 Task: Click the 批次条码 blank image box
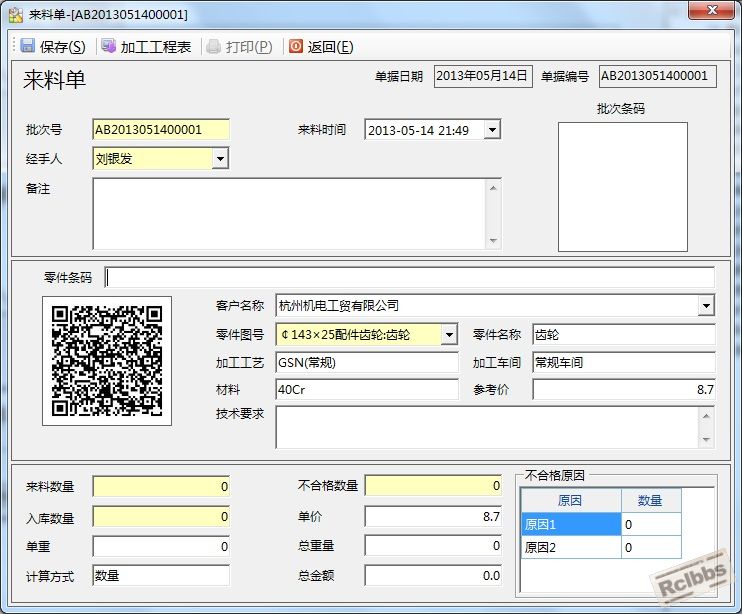[x=623, y=187]
